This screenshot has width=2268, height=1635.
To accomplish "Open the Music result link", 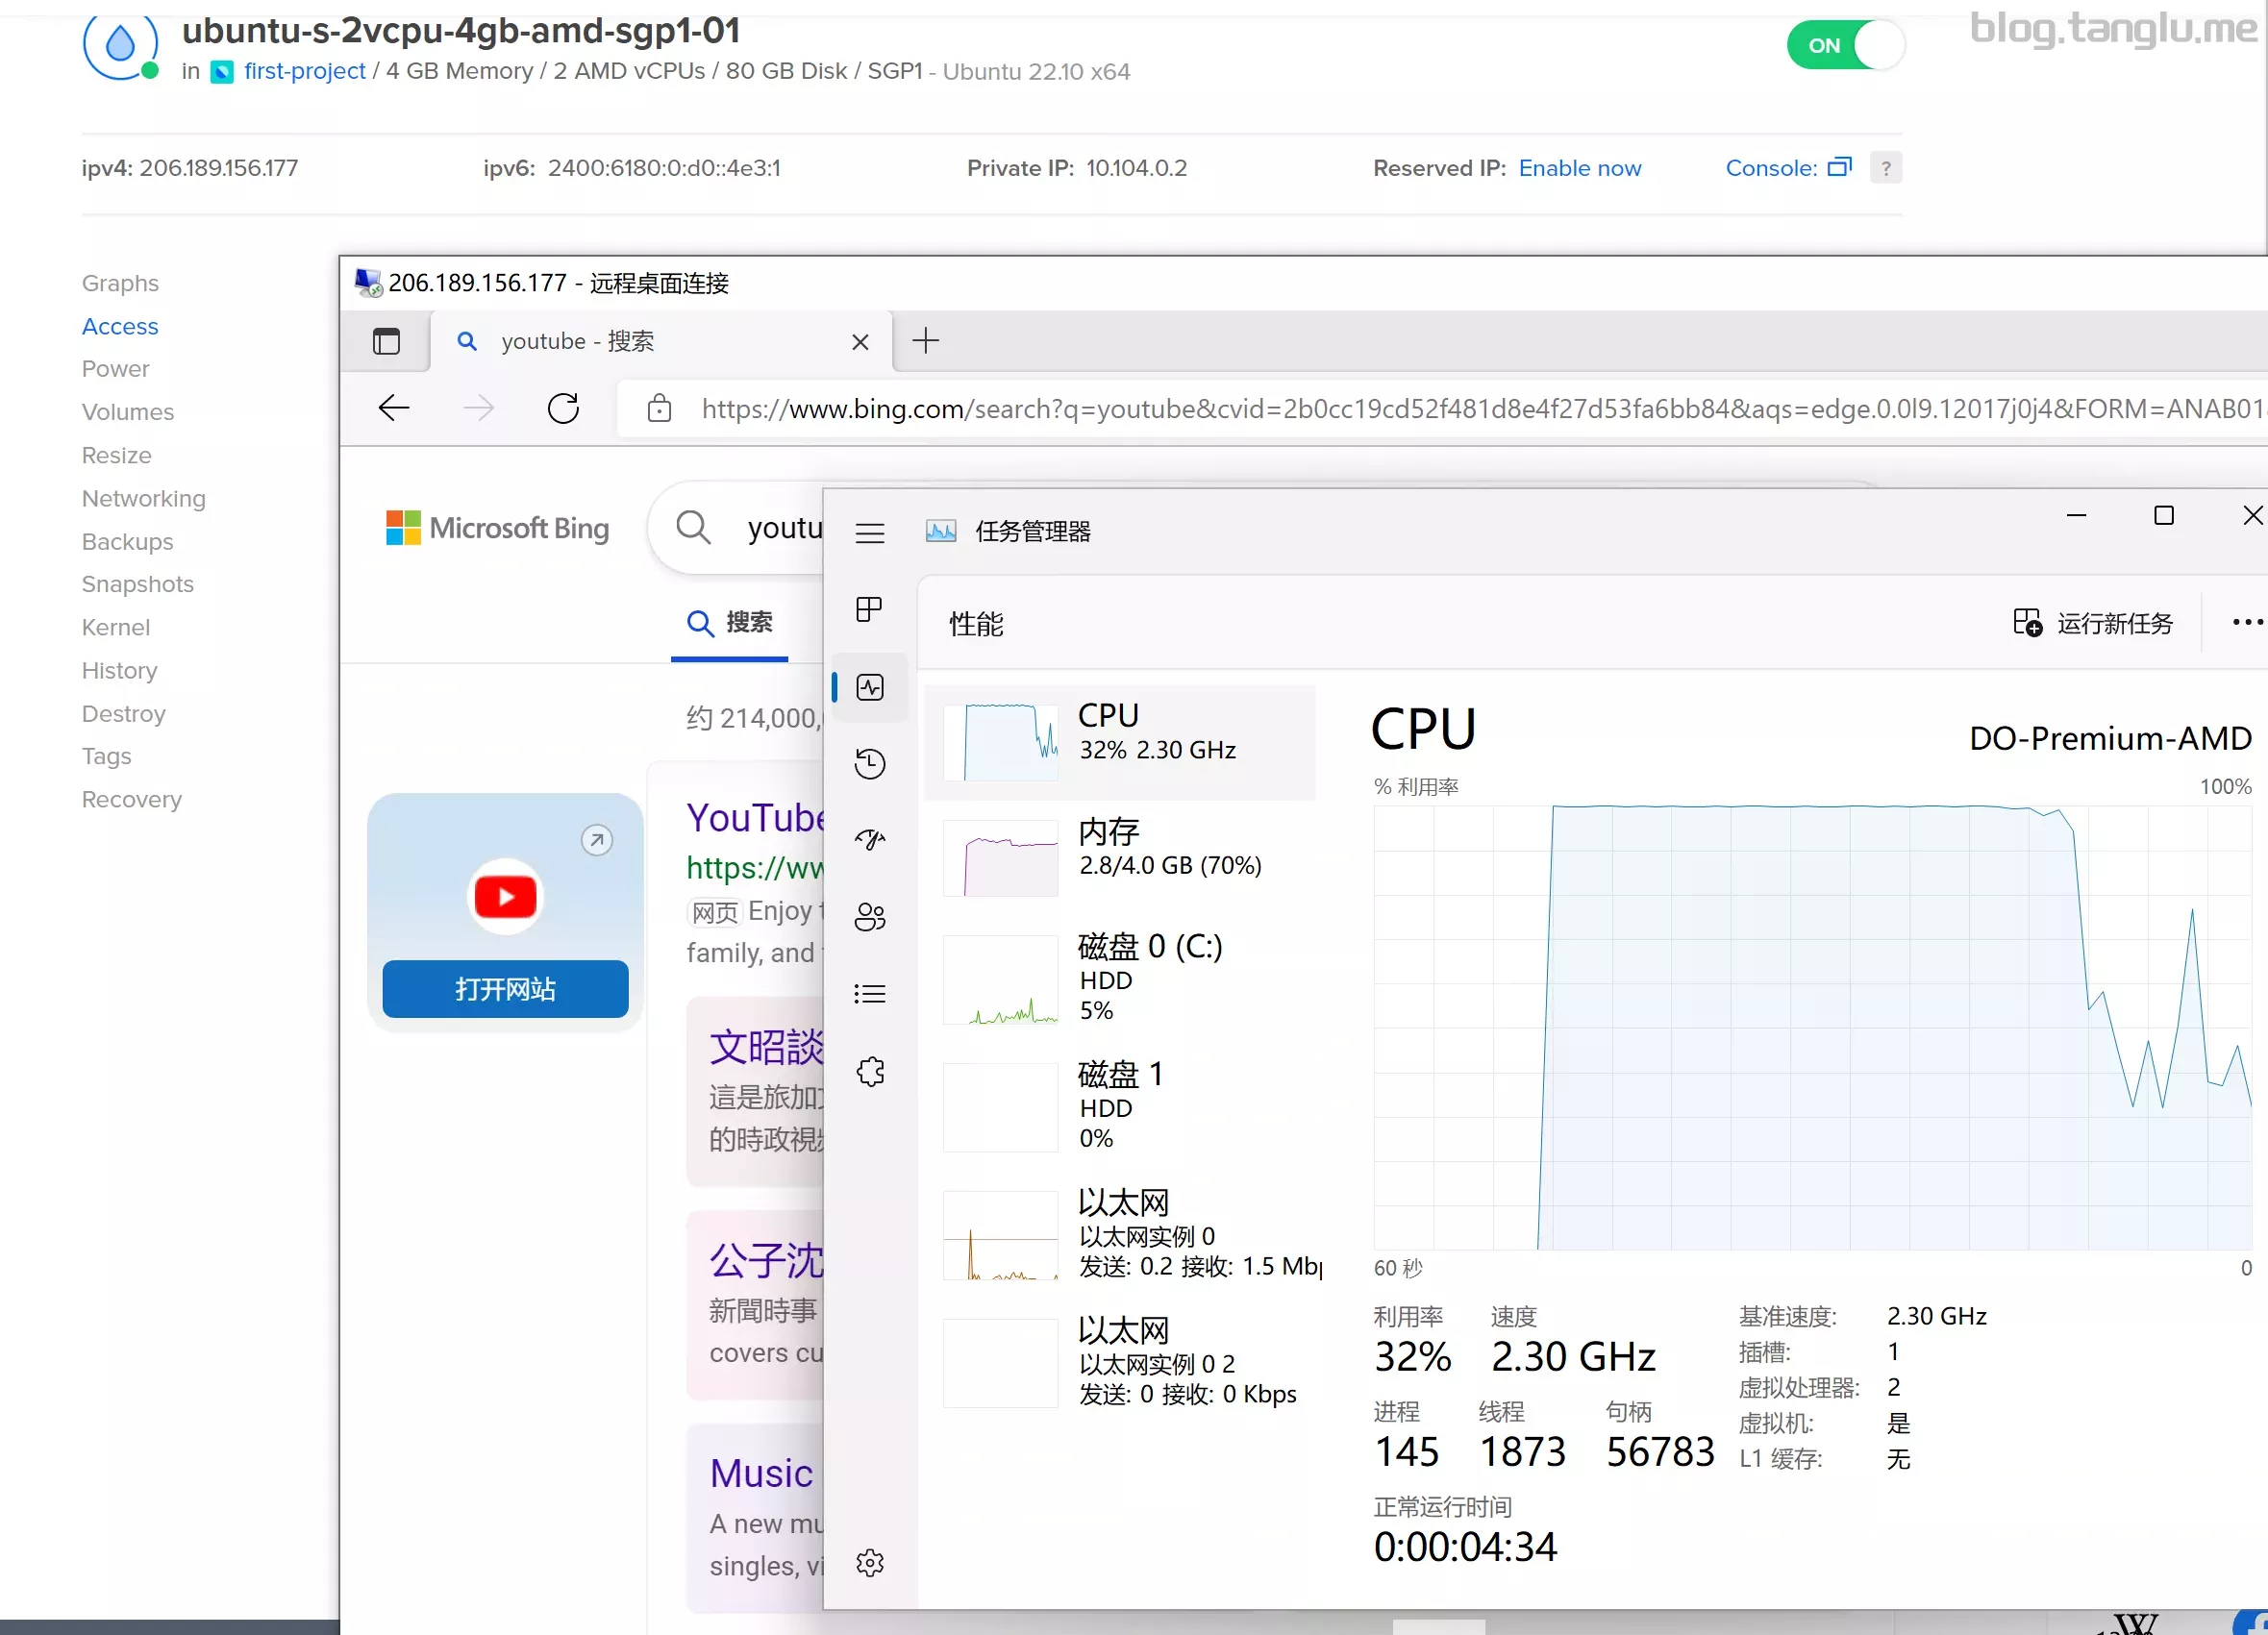I will (x=761, y=1473).
